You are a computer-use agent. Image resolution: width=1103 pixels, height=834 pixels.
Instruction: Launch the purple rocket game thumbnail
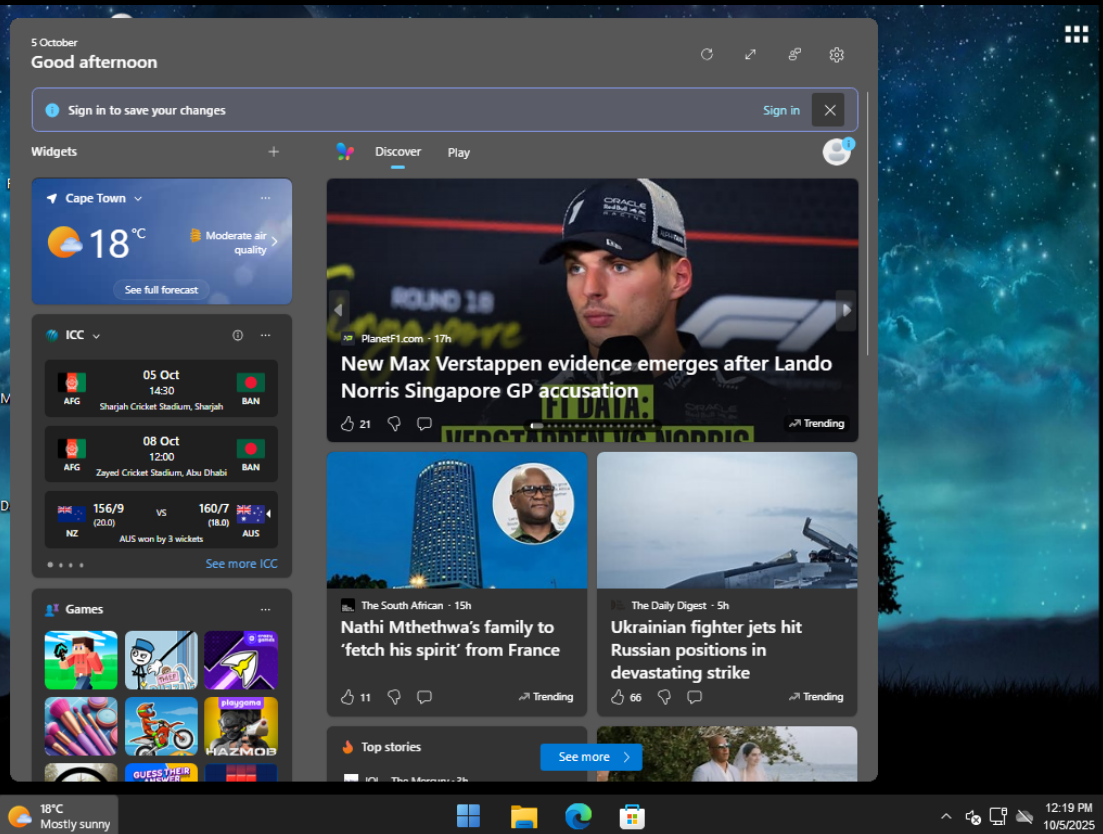pyautogui.click(x=241, y=660)
